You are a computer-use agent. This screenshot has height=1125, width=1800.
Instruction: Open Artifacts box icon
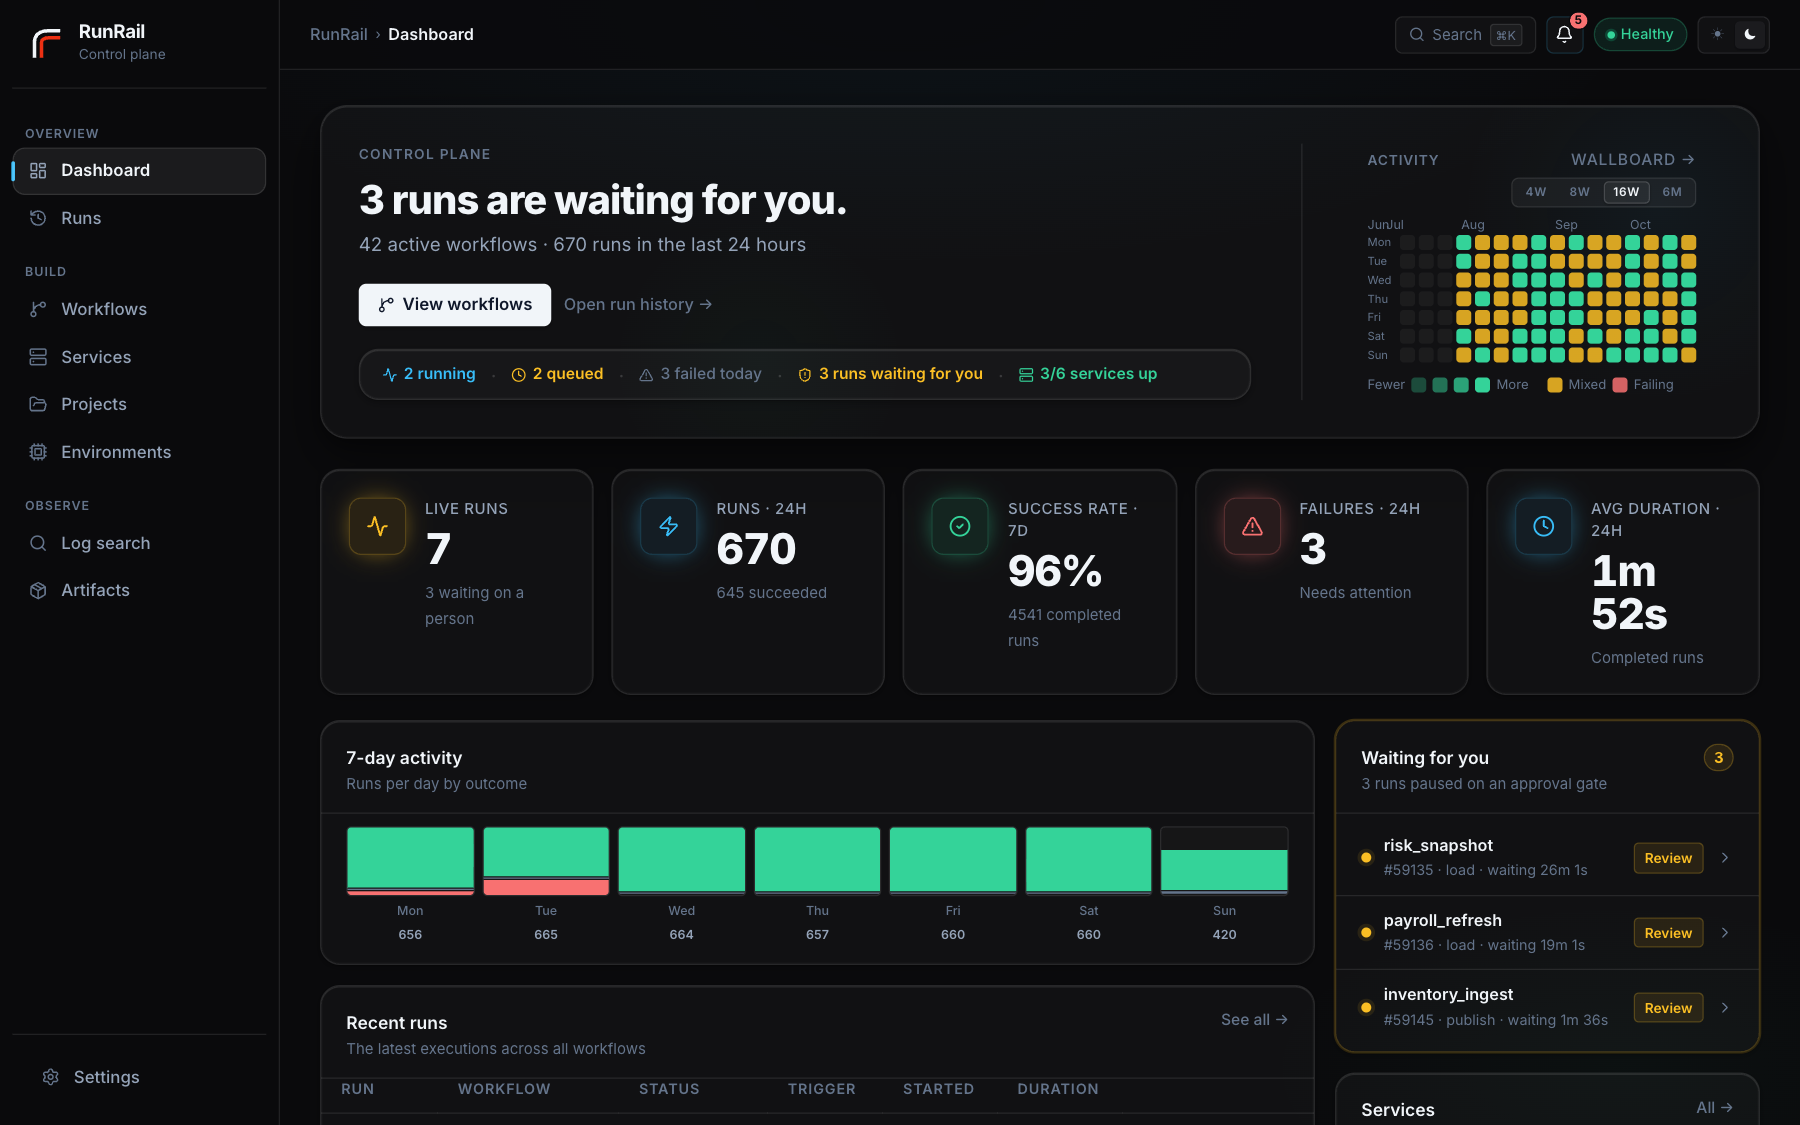point(38,590)
